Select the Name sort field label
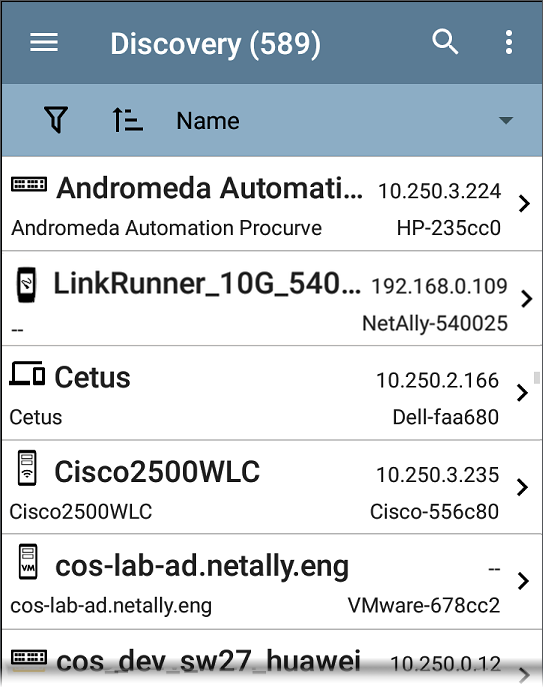This screenshot has height=688, width=543. pos(208,121)
